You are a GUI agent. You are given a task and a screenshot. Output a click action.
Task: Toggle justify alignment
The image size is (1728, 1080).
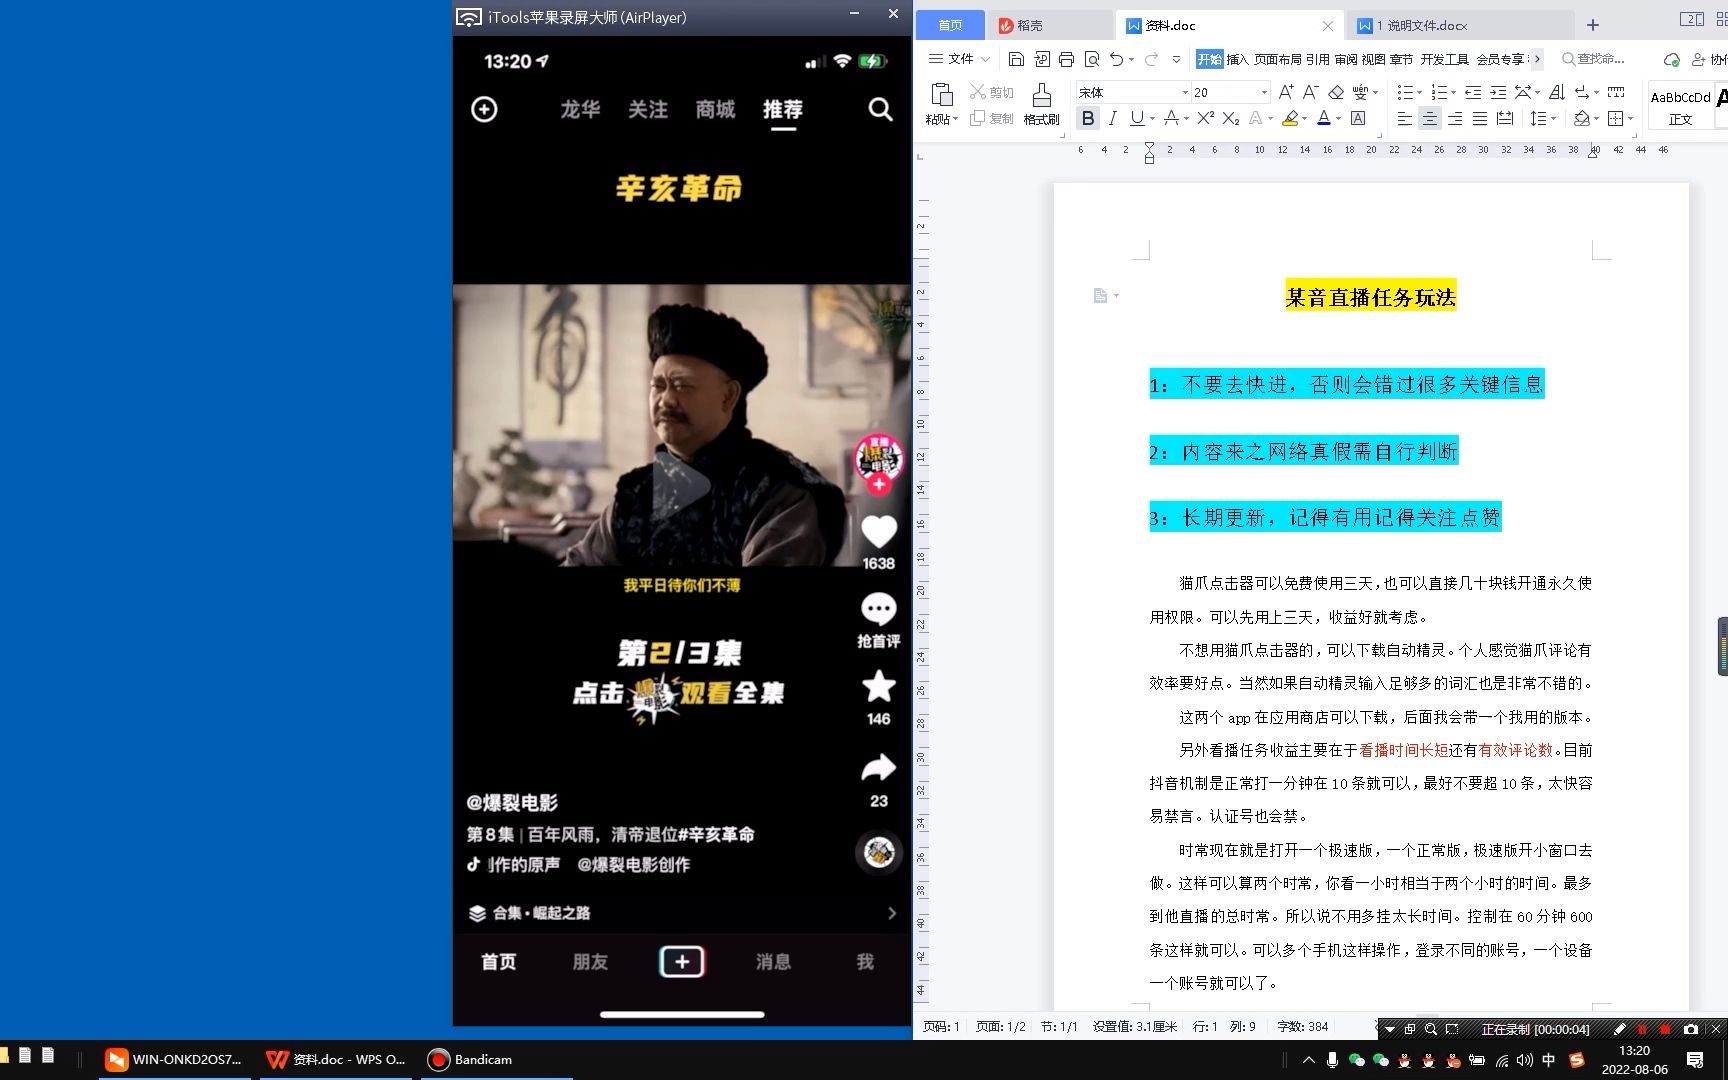pos(1480,118)
